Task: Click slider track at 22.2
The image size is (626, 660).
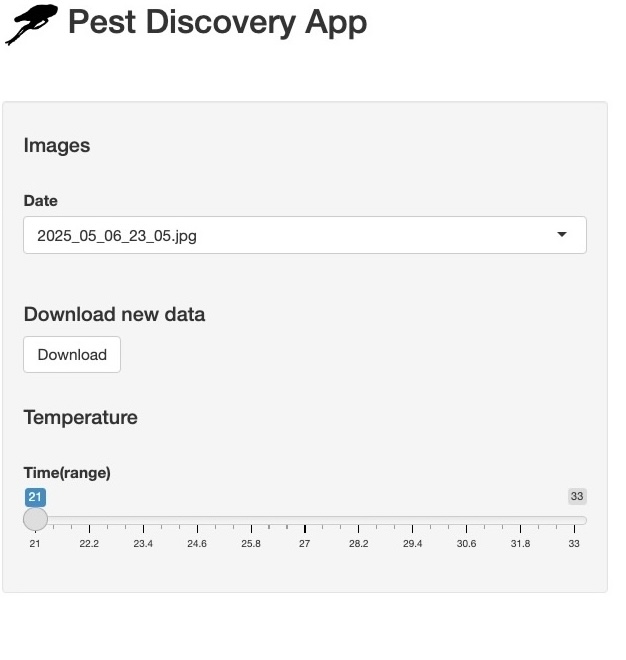Action: [89, 521]
